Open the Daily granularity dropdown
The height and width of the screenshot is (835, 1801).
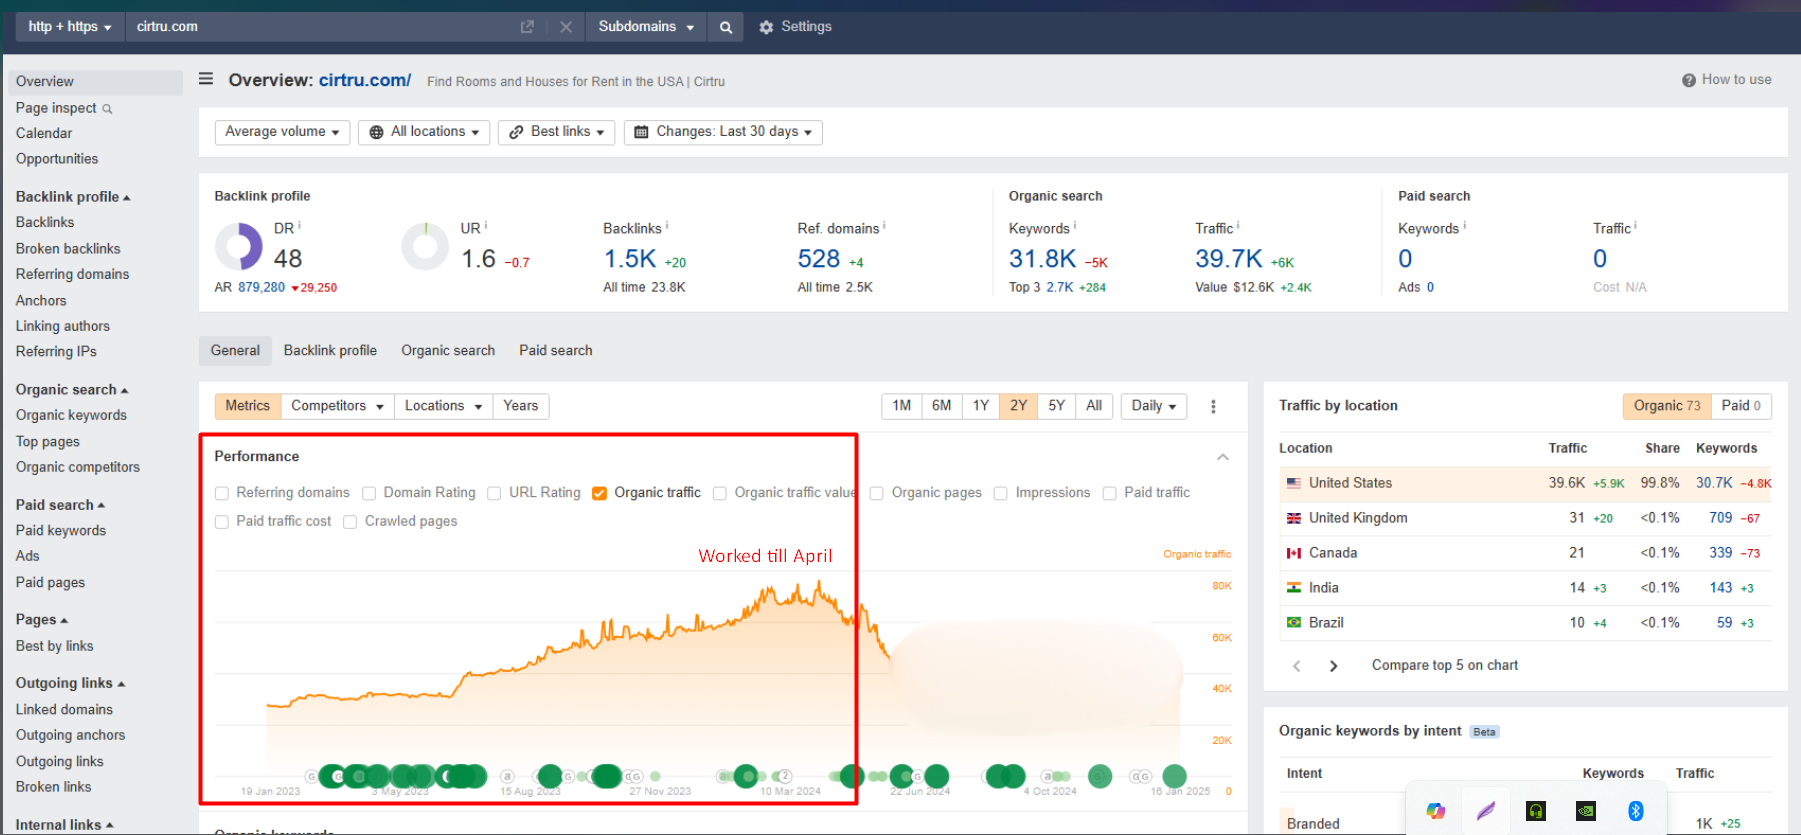(1154, 406)
